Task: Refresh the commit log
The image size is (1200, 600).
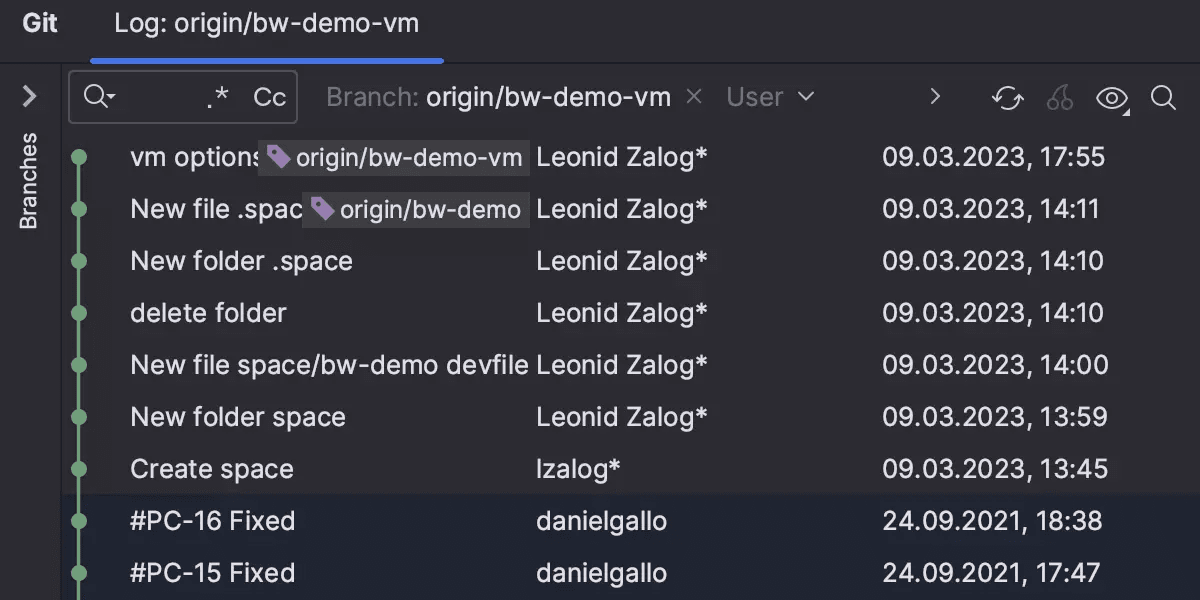Action: tap(1007, 98)
